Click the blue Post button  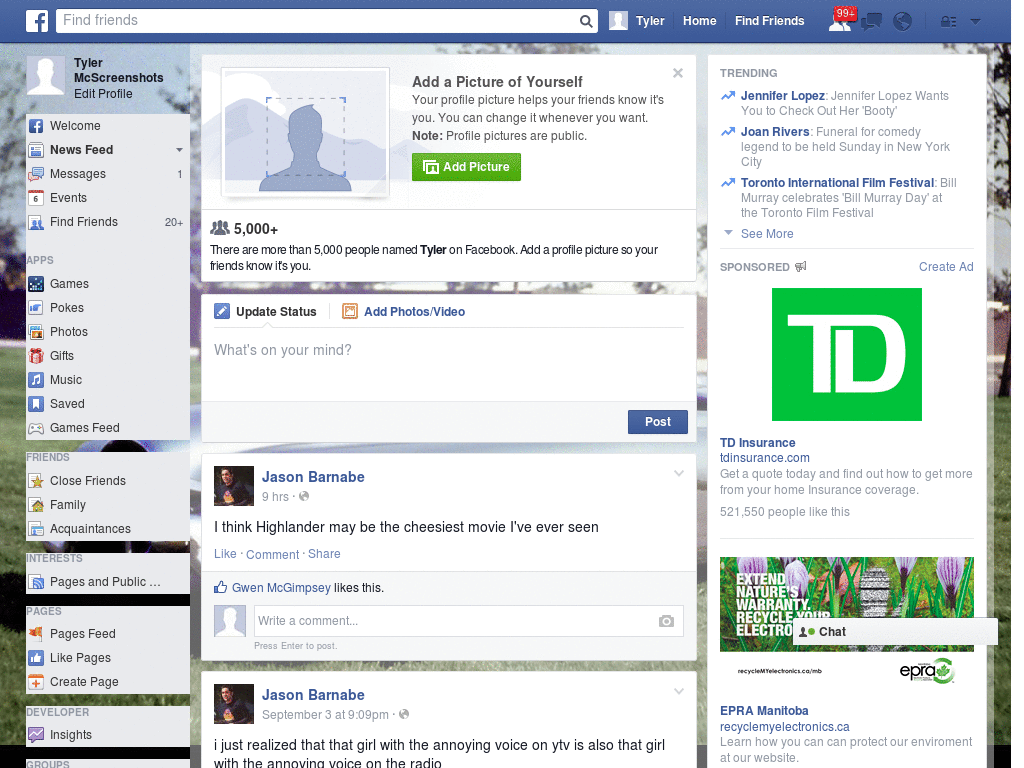click(x=658, y=423)
